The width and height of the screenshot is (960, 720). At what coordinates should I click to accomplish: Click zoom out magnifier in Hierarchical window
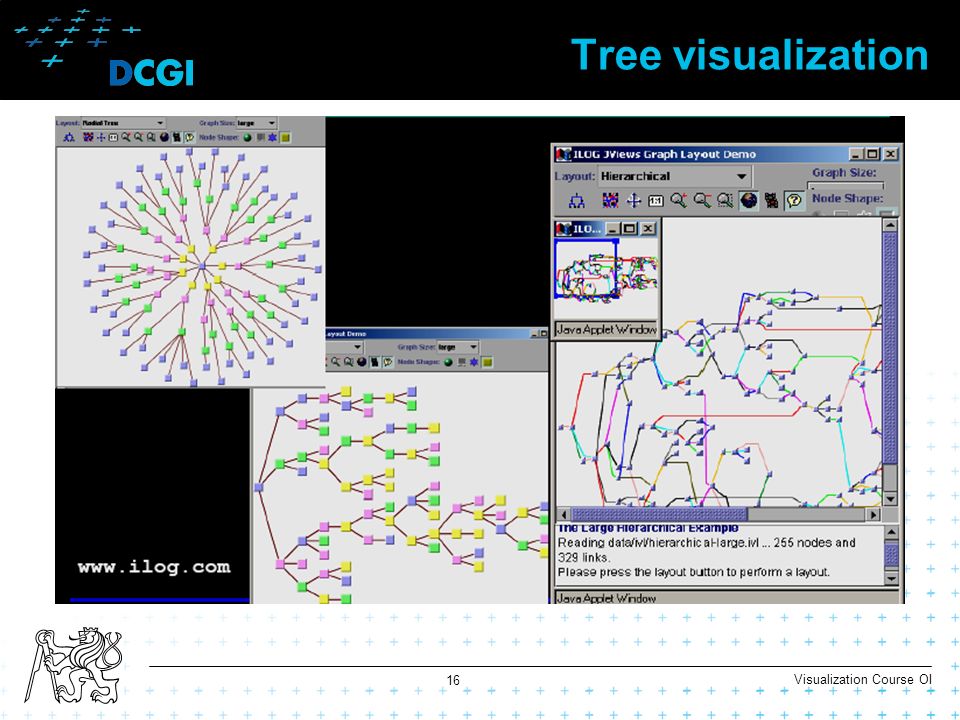(702, 200)
